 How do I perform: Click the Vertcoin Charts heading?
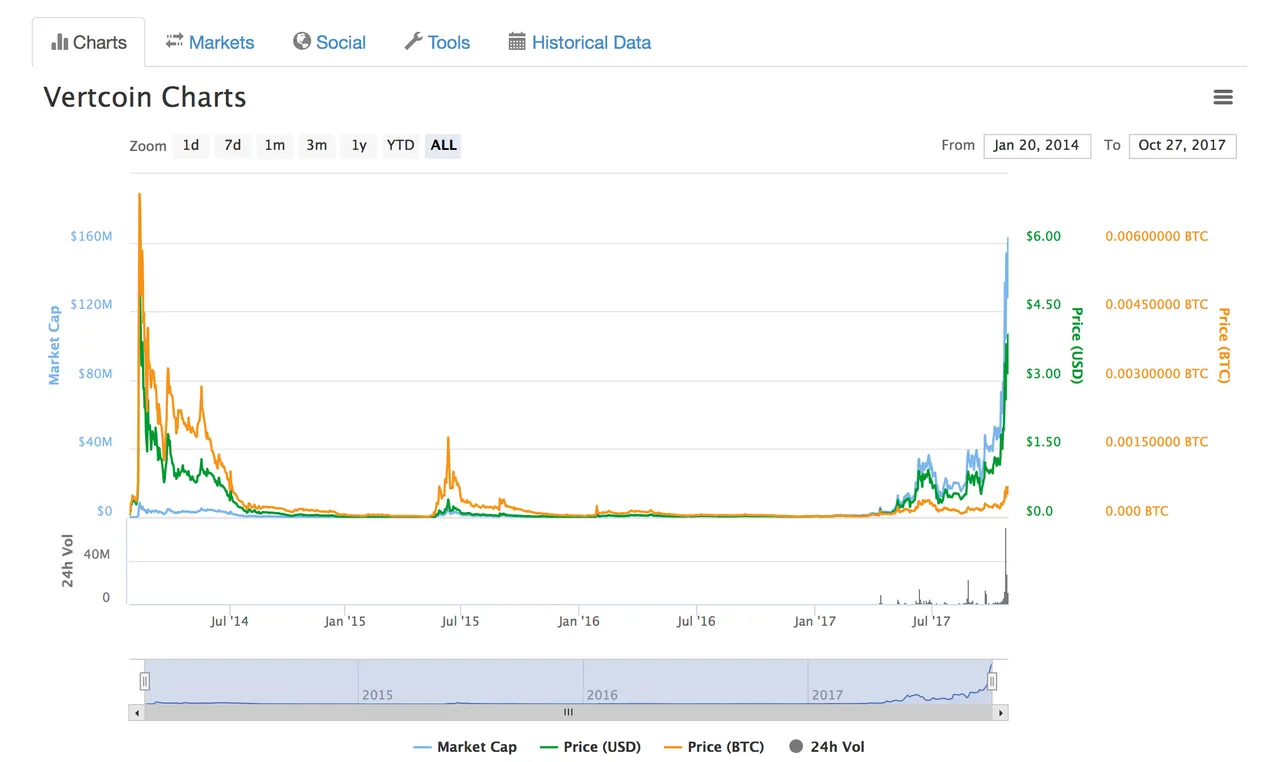145,97
